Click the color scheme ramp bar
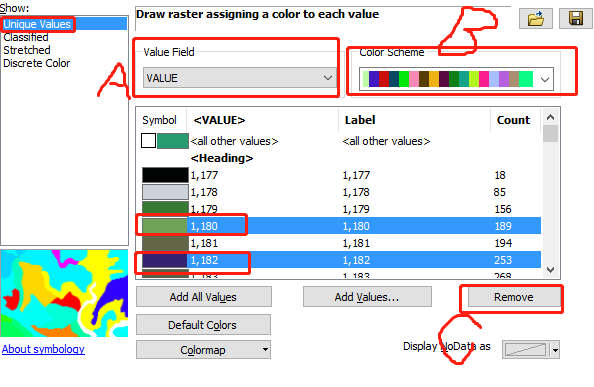Viewport: 594px width, 387px height. point(448,79)
